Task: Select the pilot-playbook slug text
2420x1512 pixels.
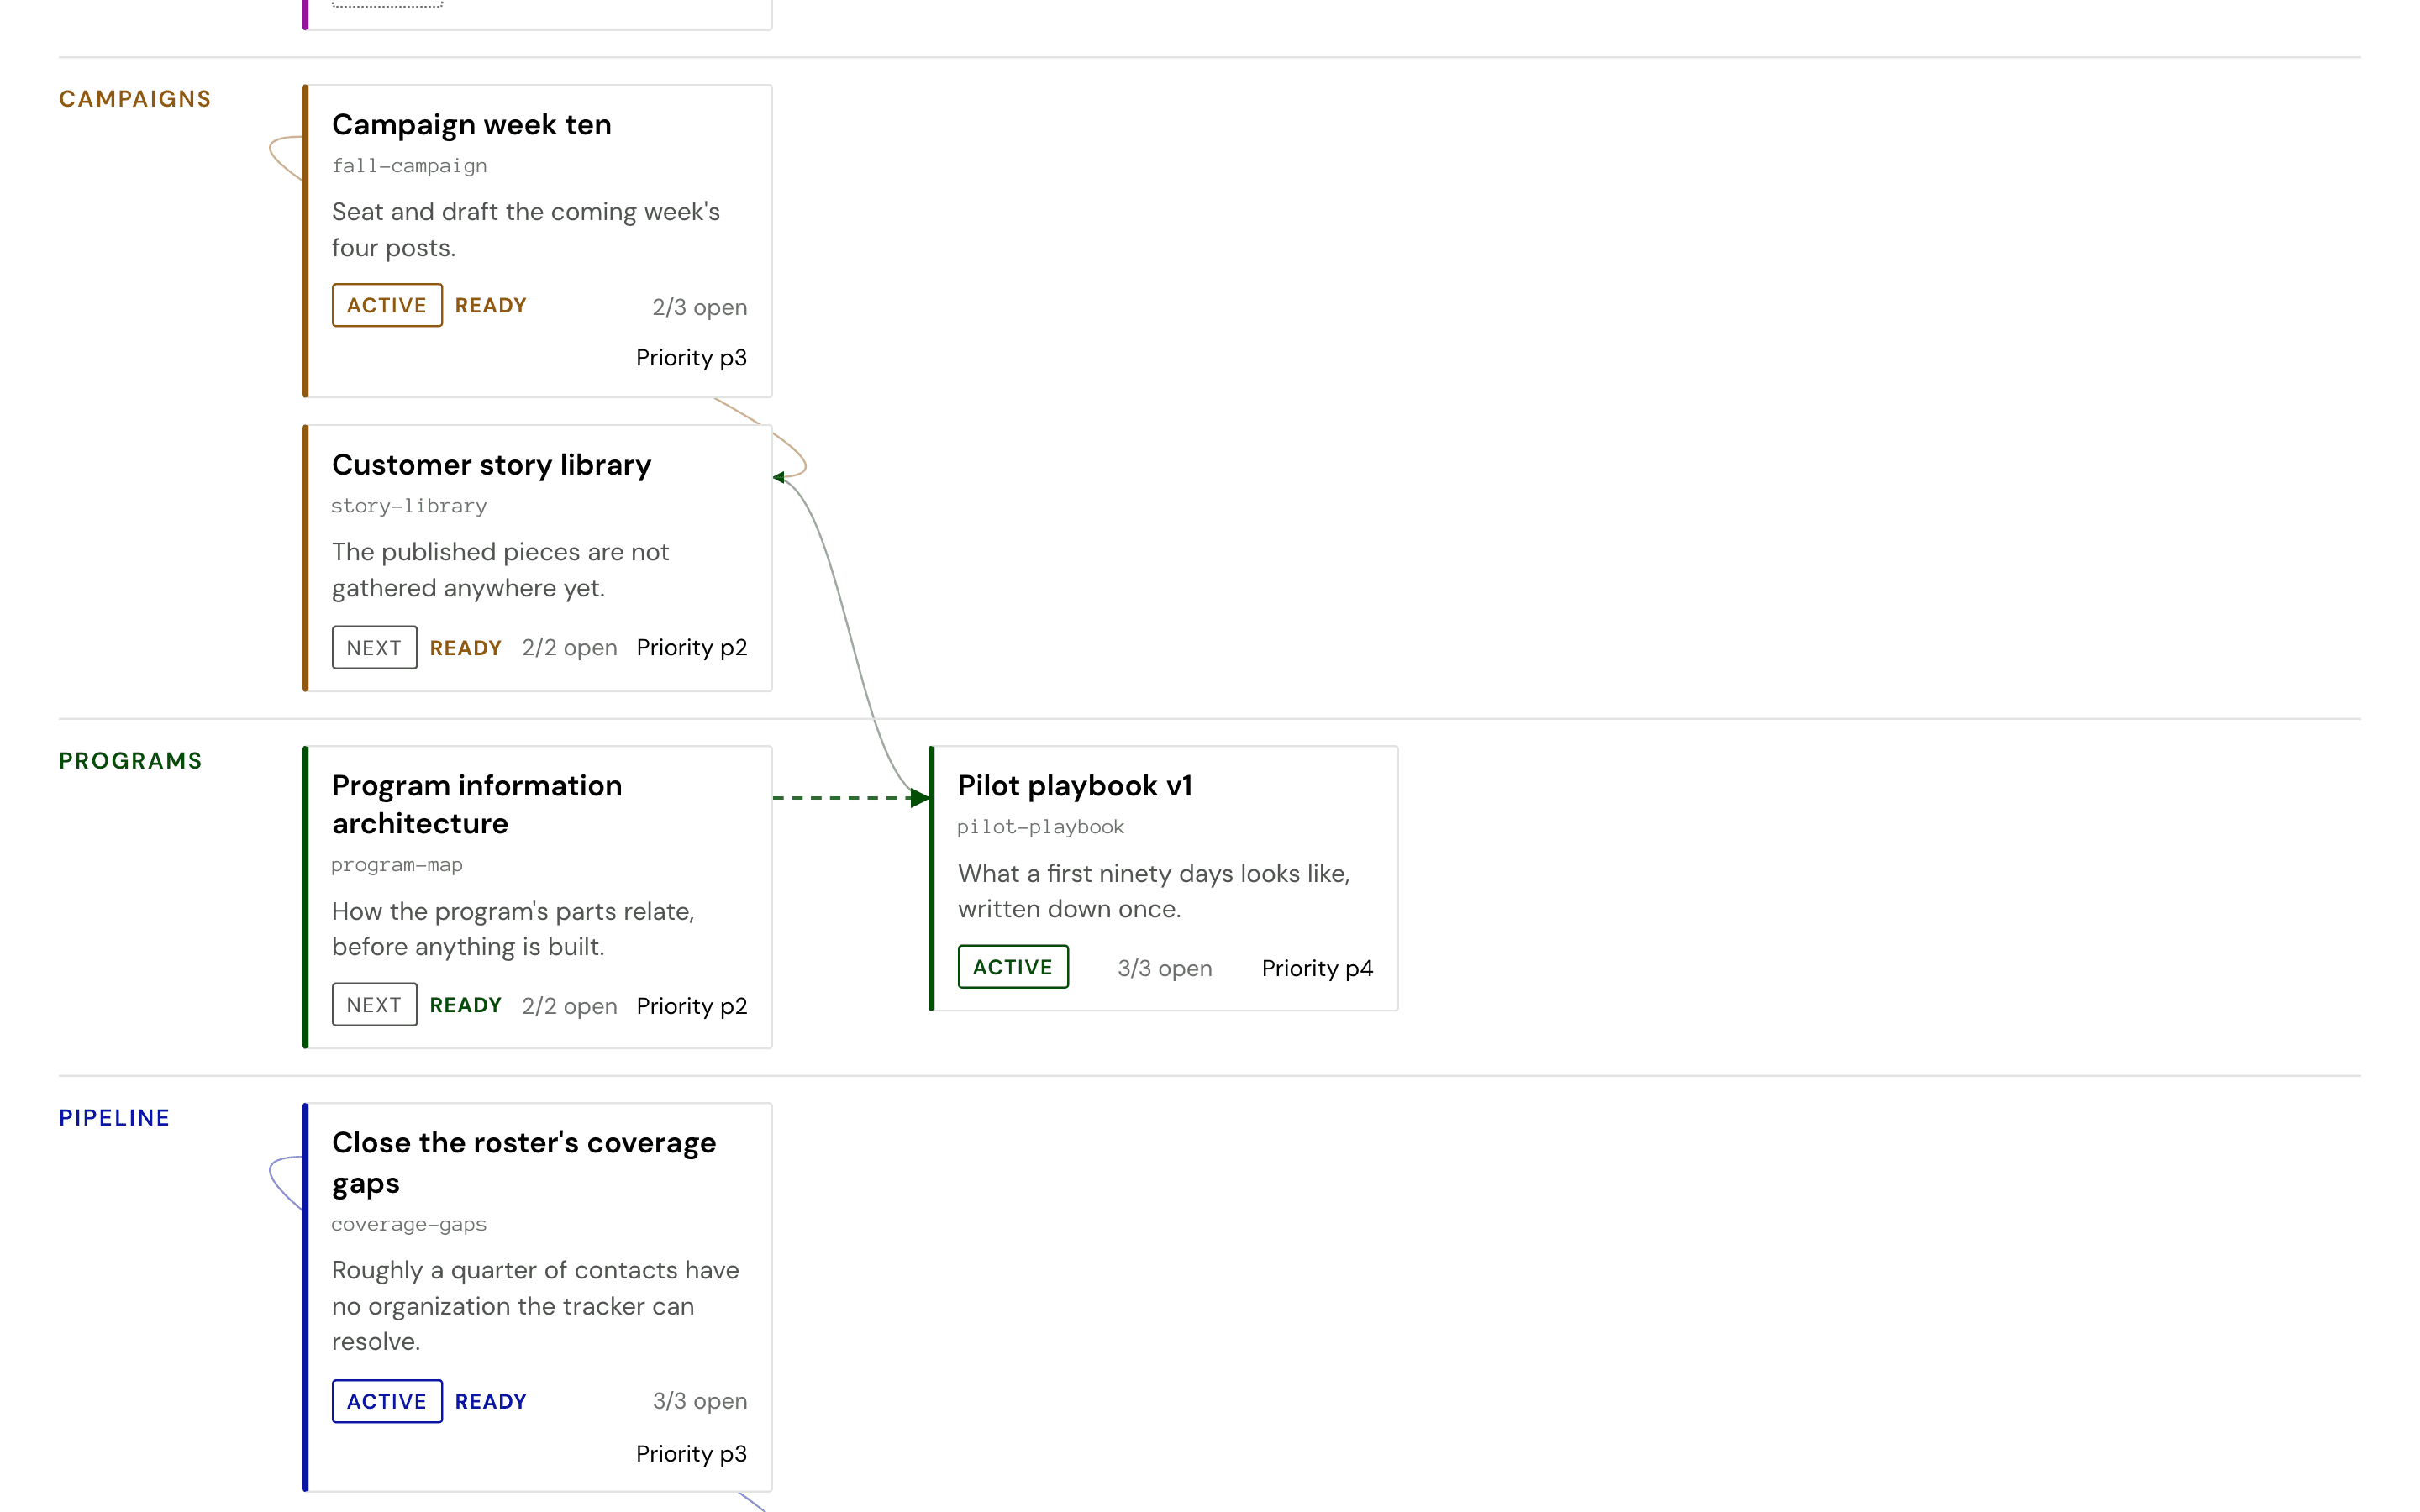Action: tap(1040, 827)
